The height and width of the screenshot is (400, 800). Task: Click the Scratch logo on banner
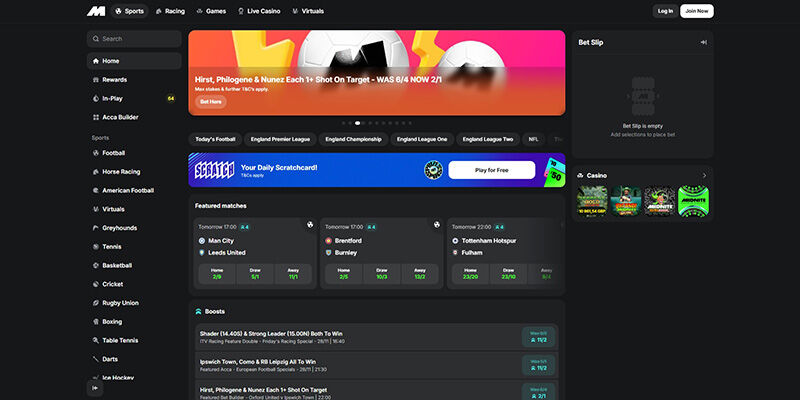pyautogui.click(x=214, y=170)
